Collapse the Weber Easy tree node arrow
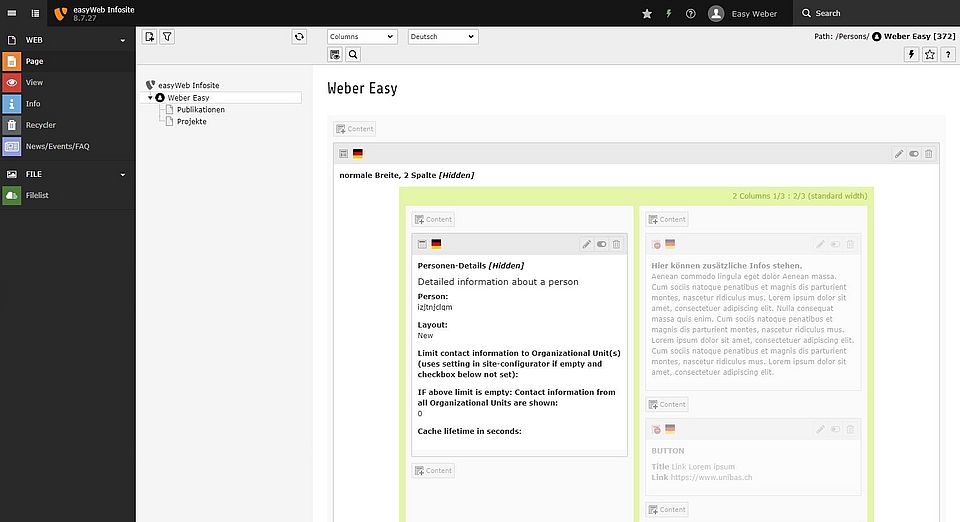The width and height of the screenshot is (960, 522). [x=150, y=98]
